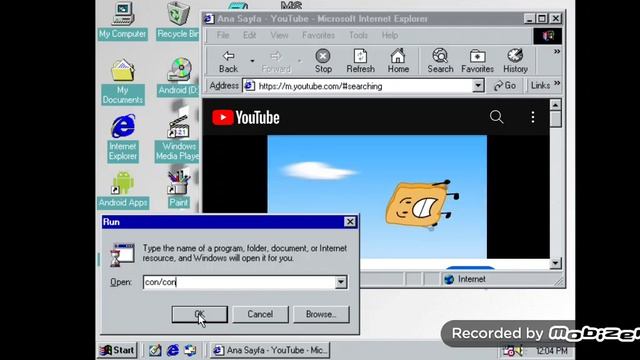Click the browser scrollbar up arrow
The width and height of the screenshot is (640, 360).
click(555, 105)
